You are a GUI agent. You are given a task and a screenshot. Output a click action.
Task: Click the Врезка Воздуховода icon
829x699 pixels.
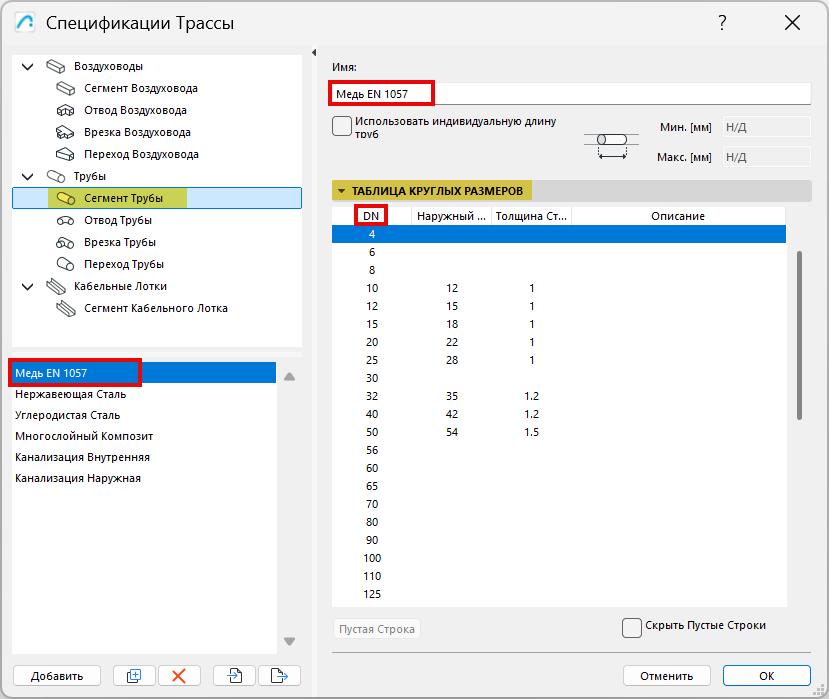click(66, 132)
